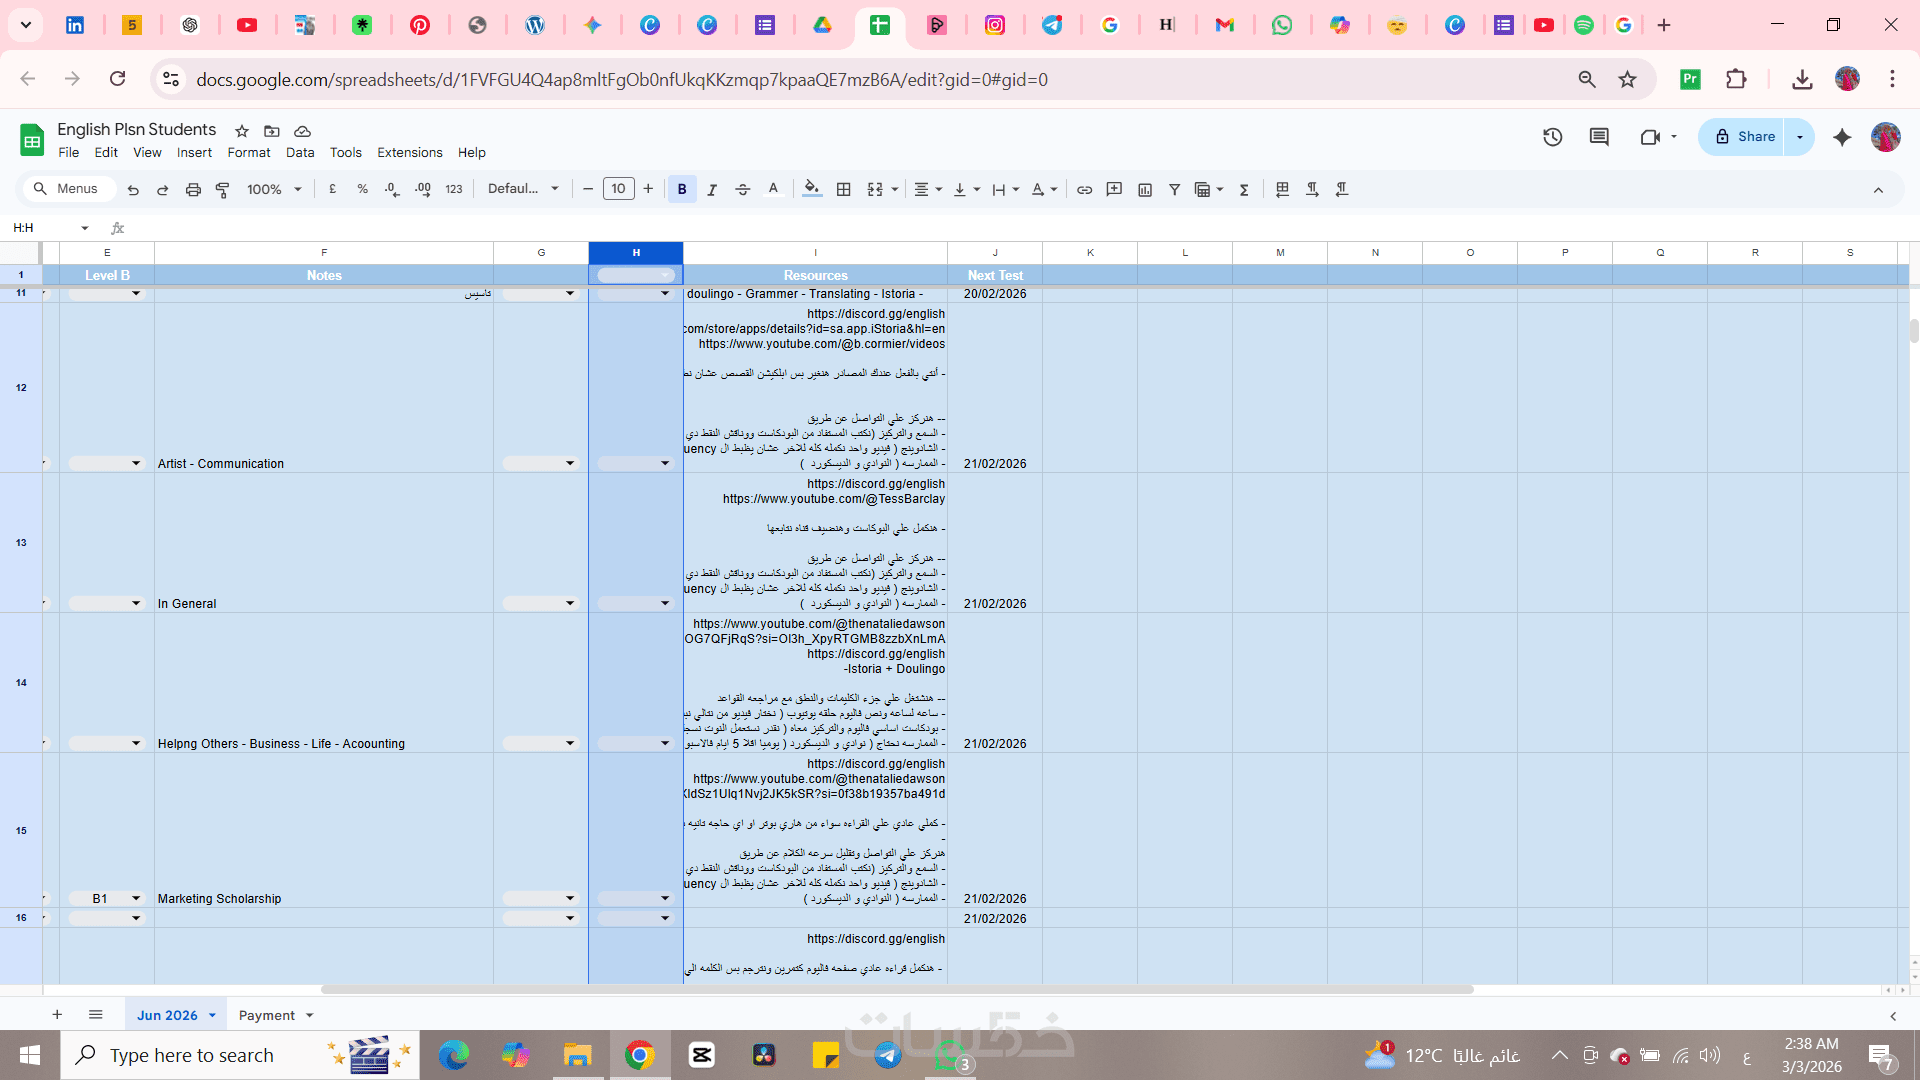1920x1080 pixels.
Task: Apply strikethrough formatting
Action: pyautogui.click(x=742, y=189)
